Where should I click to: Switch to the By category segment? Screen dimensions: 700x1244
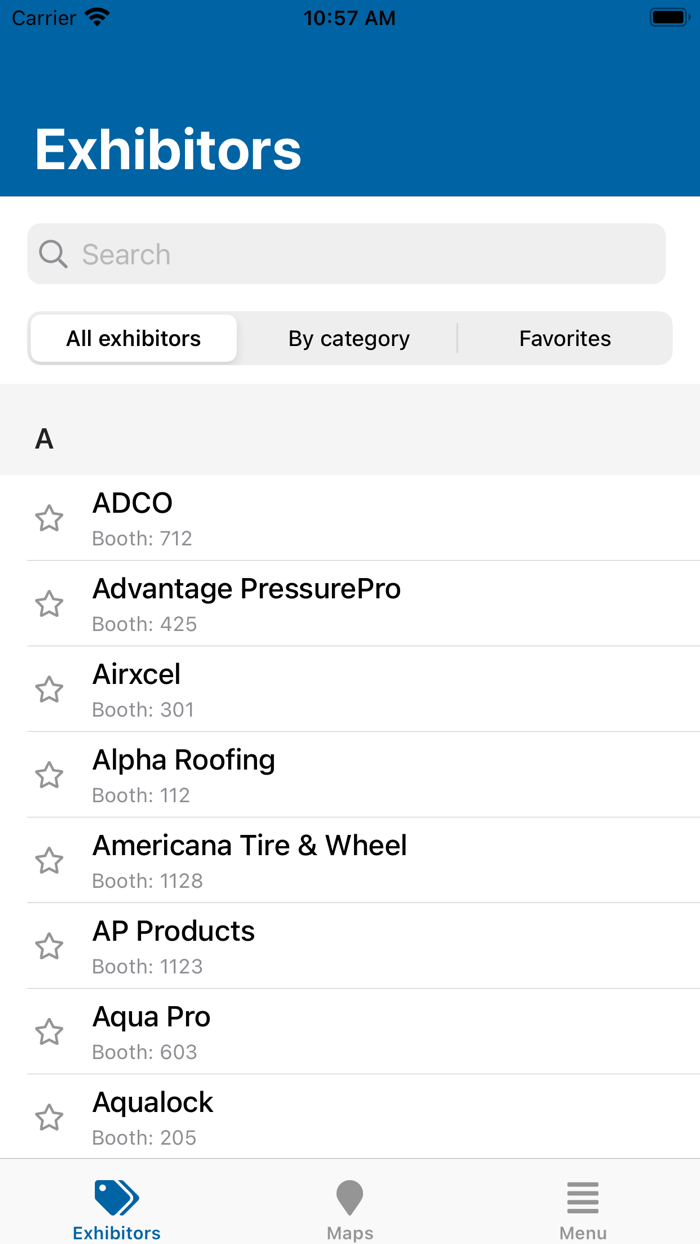tap(349, 339)
